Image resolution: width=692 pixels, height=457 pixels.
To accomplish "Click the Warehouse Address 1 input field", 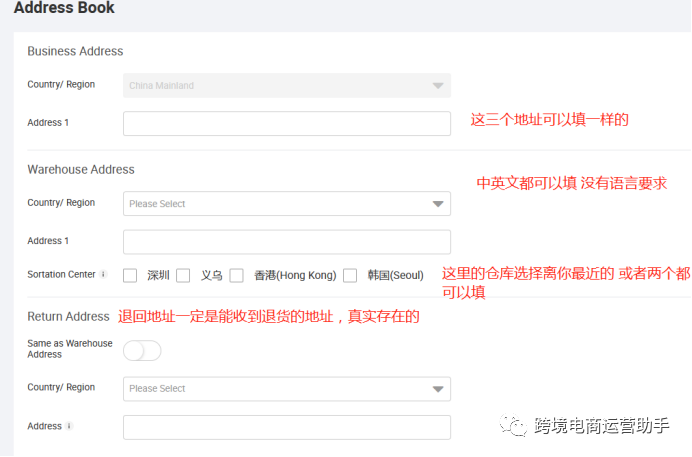I will click(287, 242).
